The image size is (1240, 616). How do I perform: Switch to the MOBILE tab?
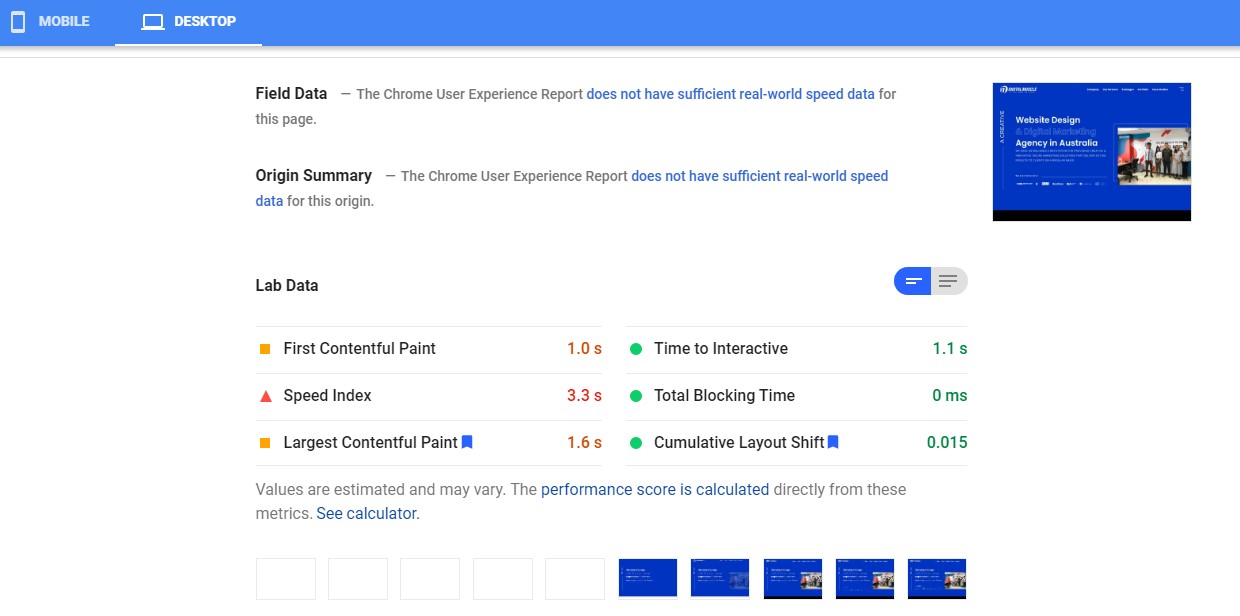(50, 20)
